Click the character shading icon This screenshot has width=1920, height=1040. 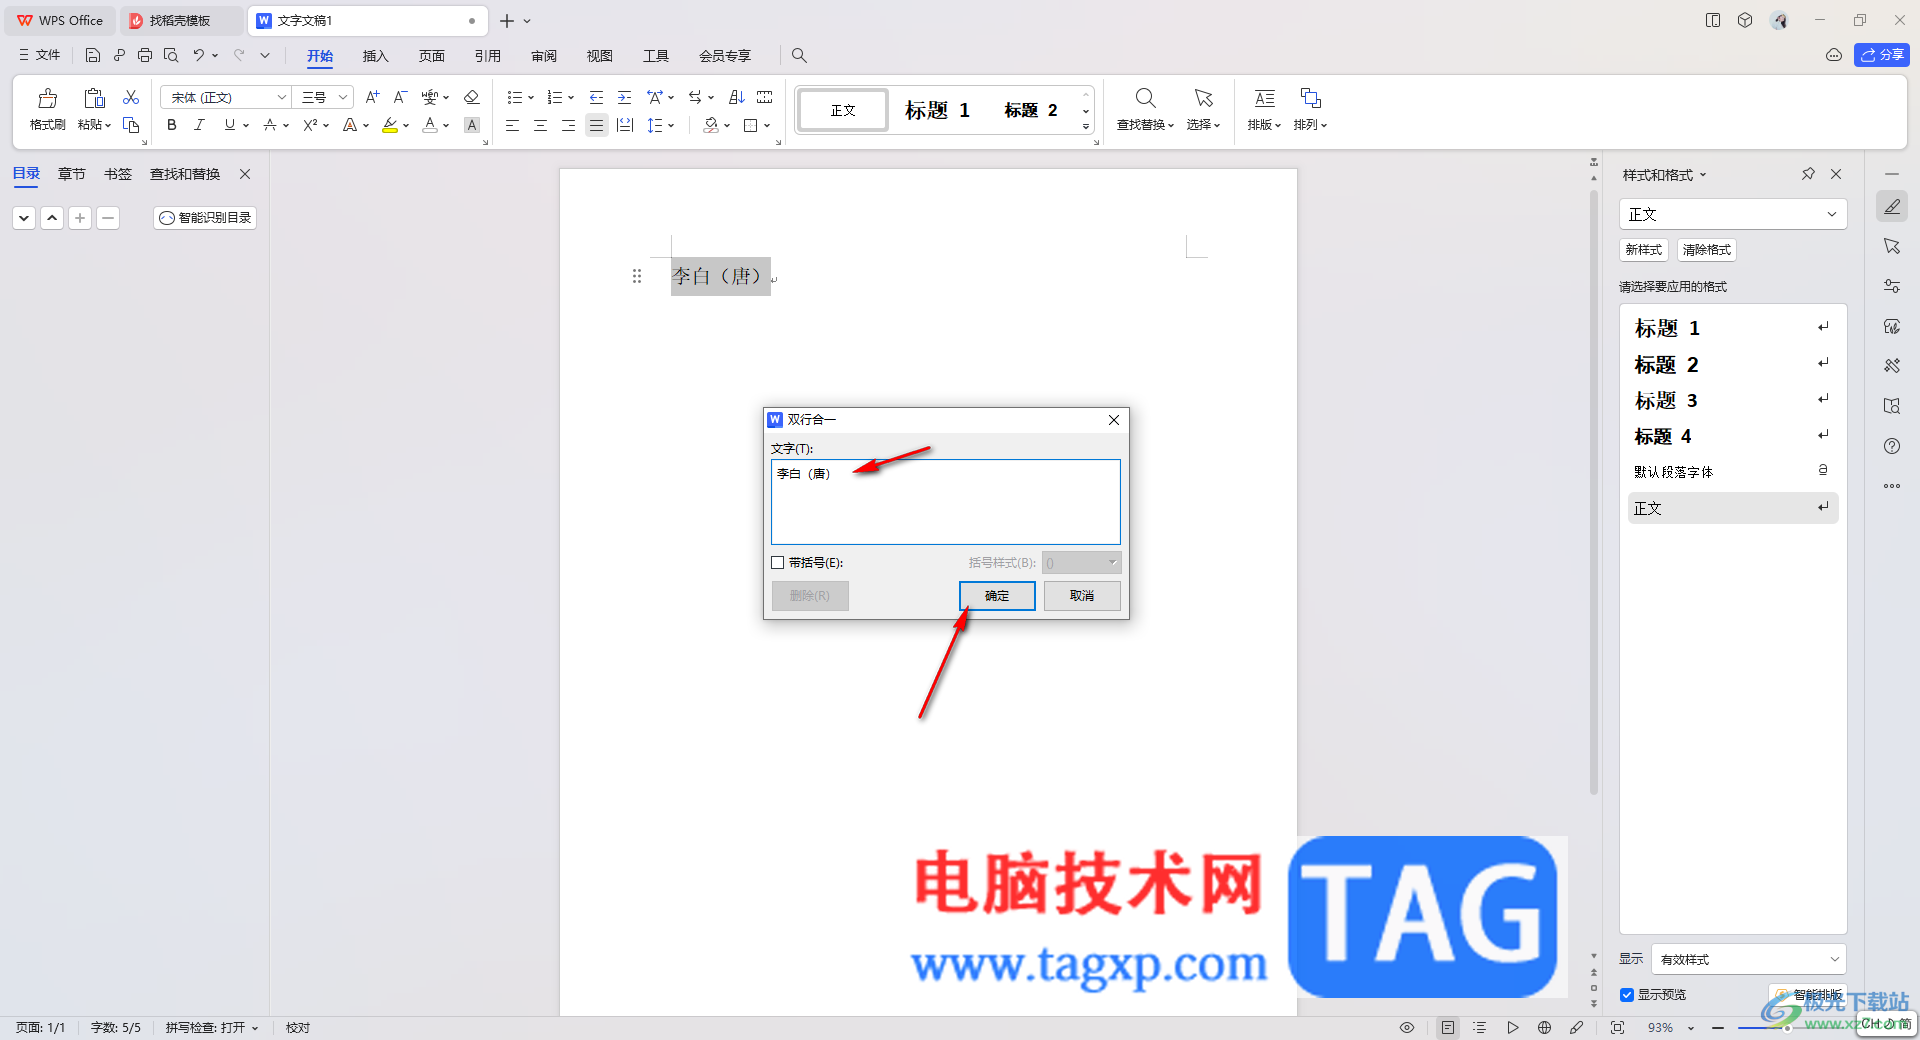472,125
